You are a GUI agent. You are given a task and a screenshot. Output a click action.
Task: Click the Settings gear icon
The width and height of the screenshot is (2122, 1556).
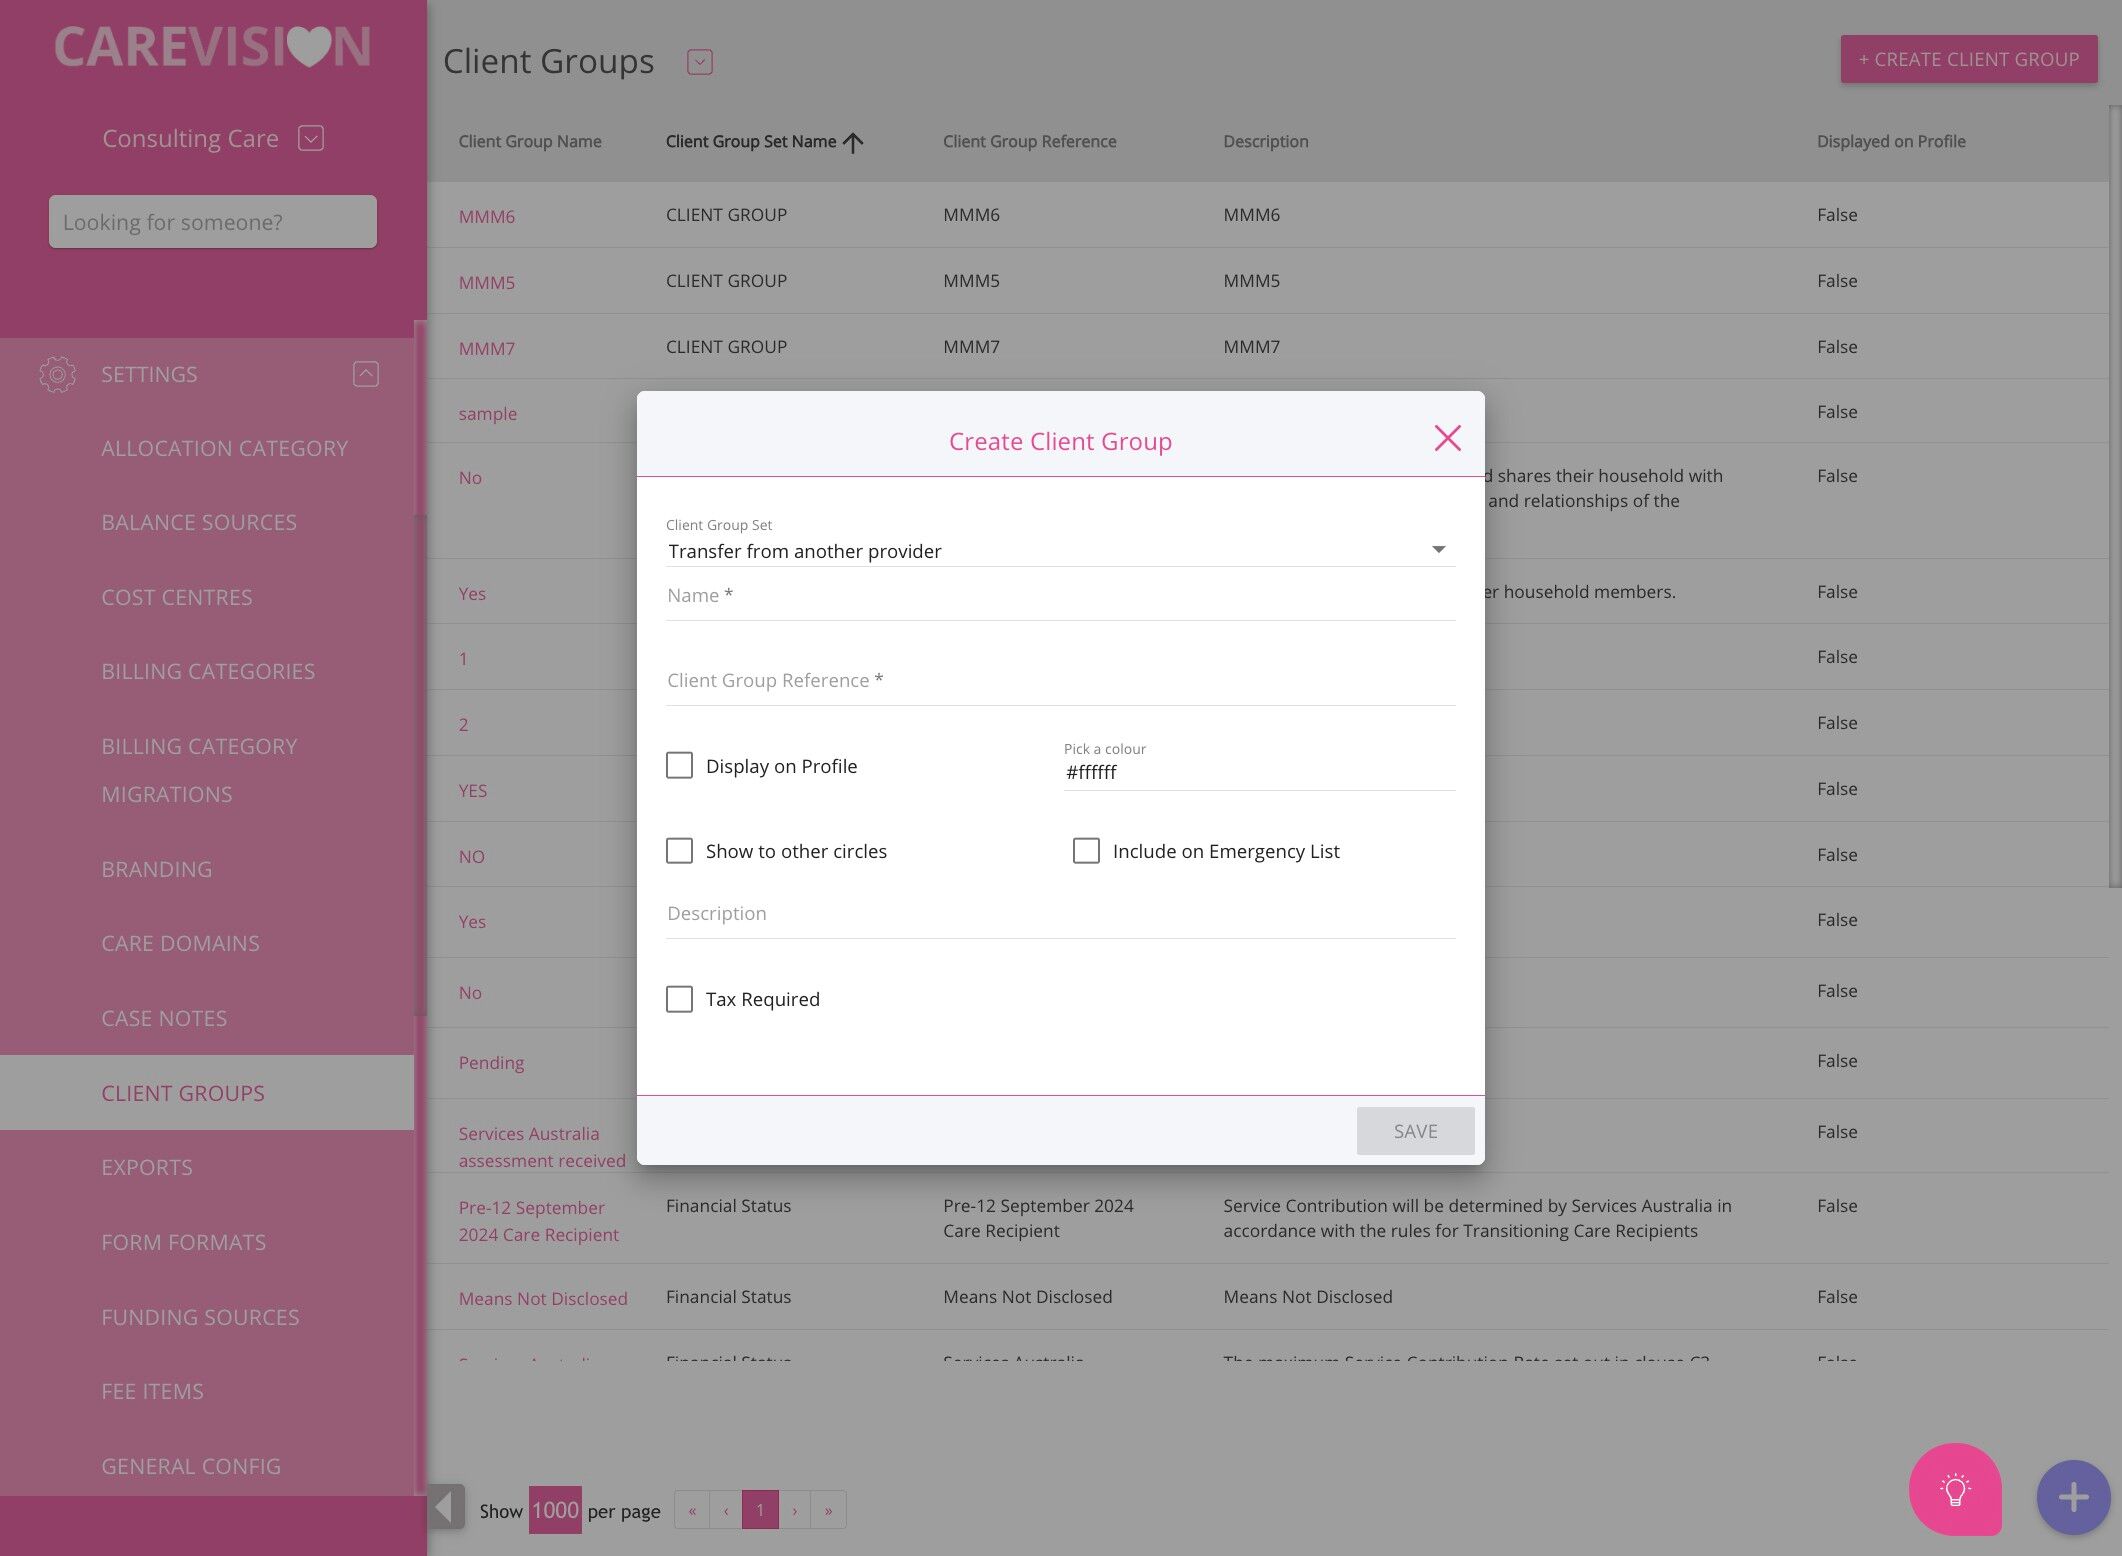[x=57, y=374]
